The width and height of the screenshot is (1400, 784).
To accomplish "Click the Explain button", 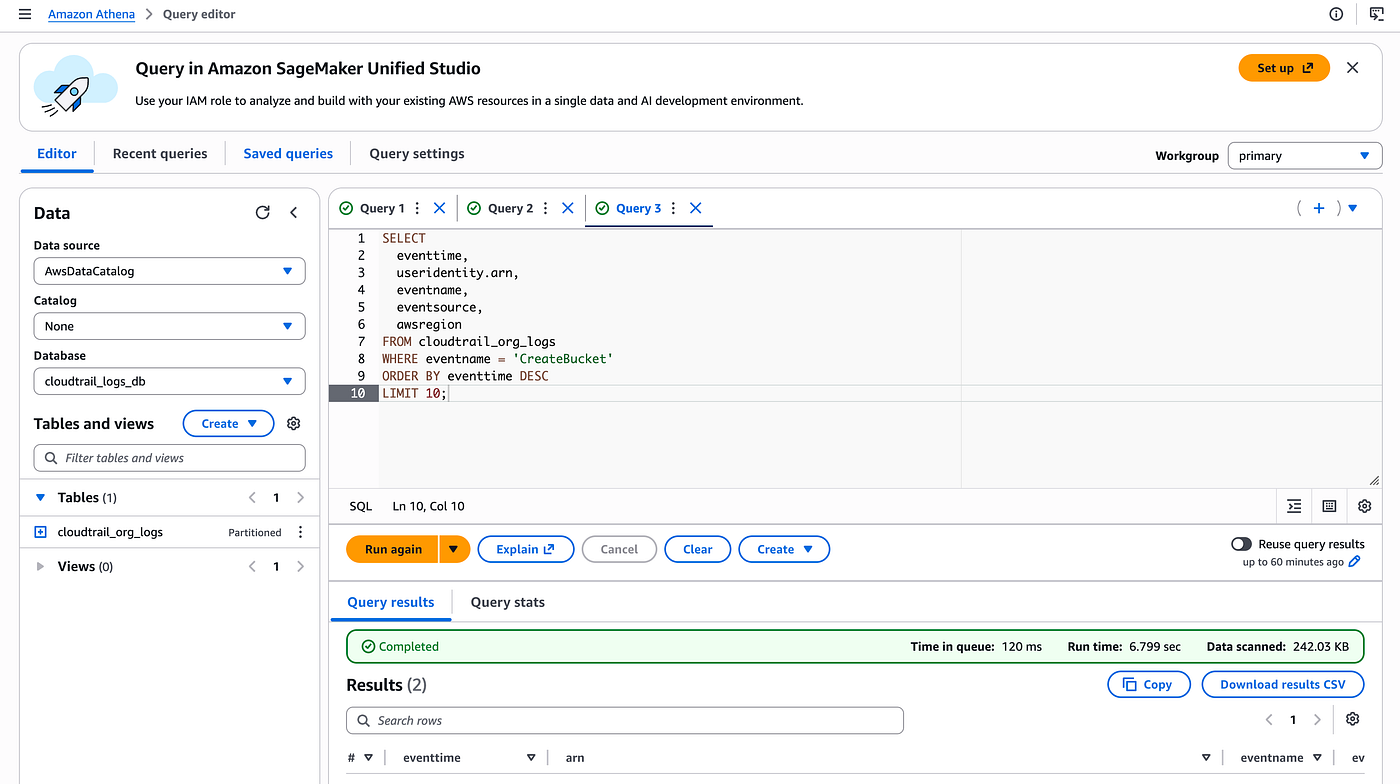I will pyautogui.click(x=526, y=549).
